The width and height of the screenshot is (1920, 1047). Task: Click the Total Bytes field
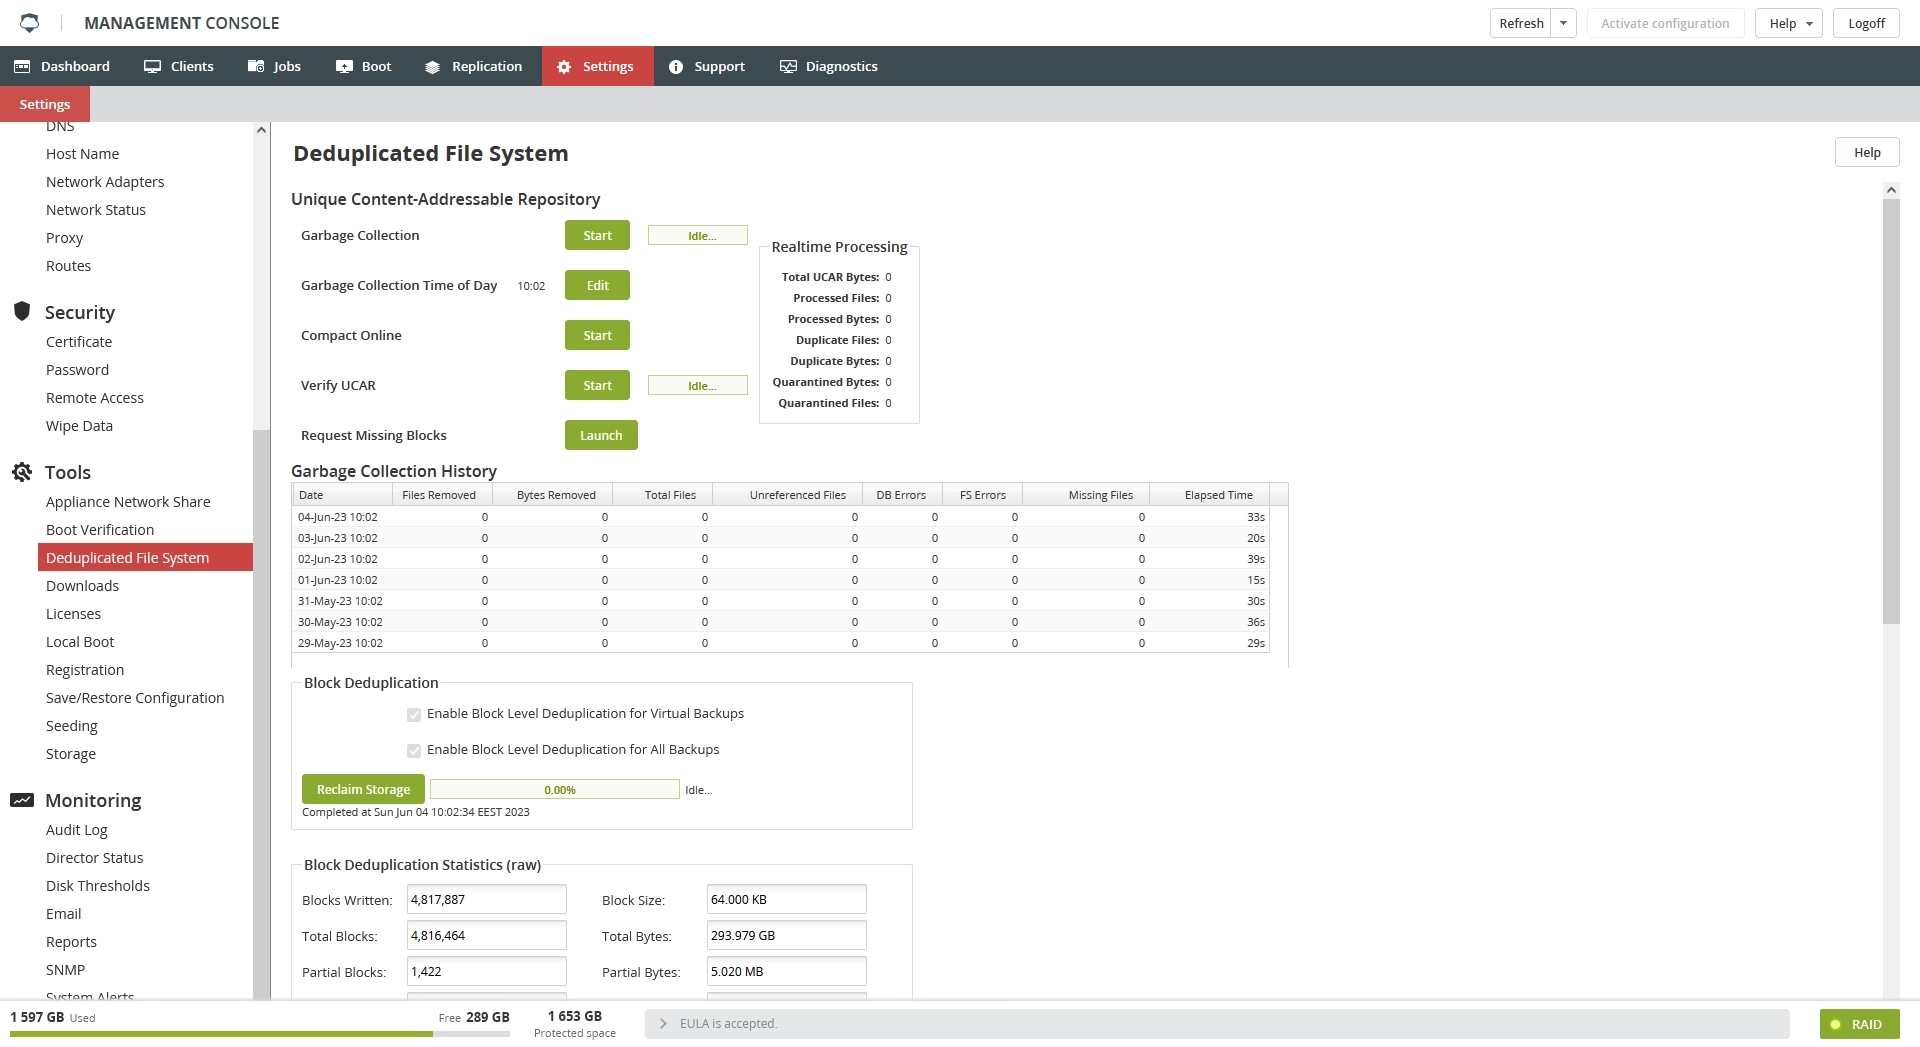point(786,935)
